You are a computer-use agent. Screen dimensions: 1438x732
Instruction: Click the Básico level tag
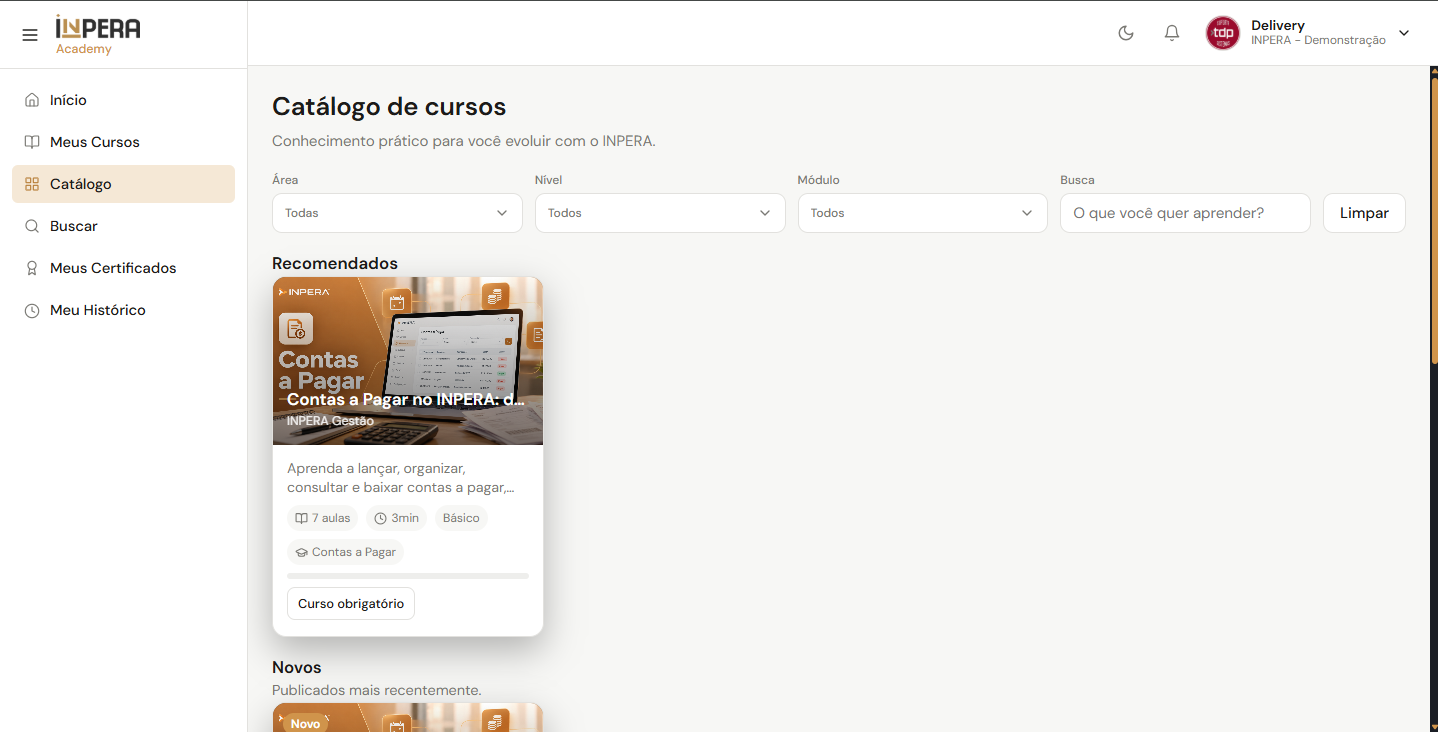pos(461,518)
